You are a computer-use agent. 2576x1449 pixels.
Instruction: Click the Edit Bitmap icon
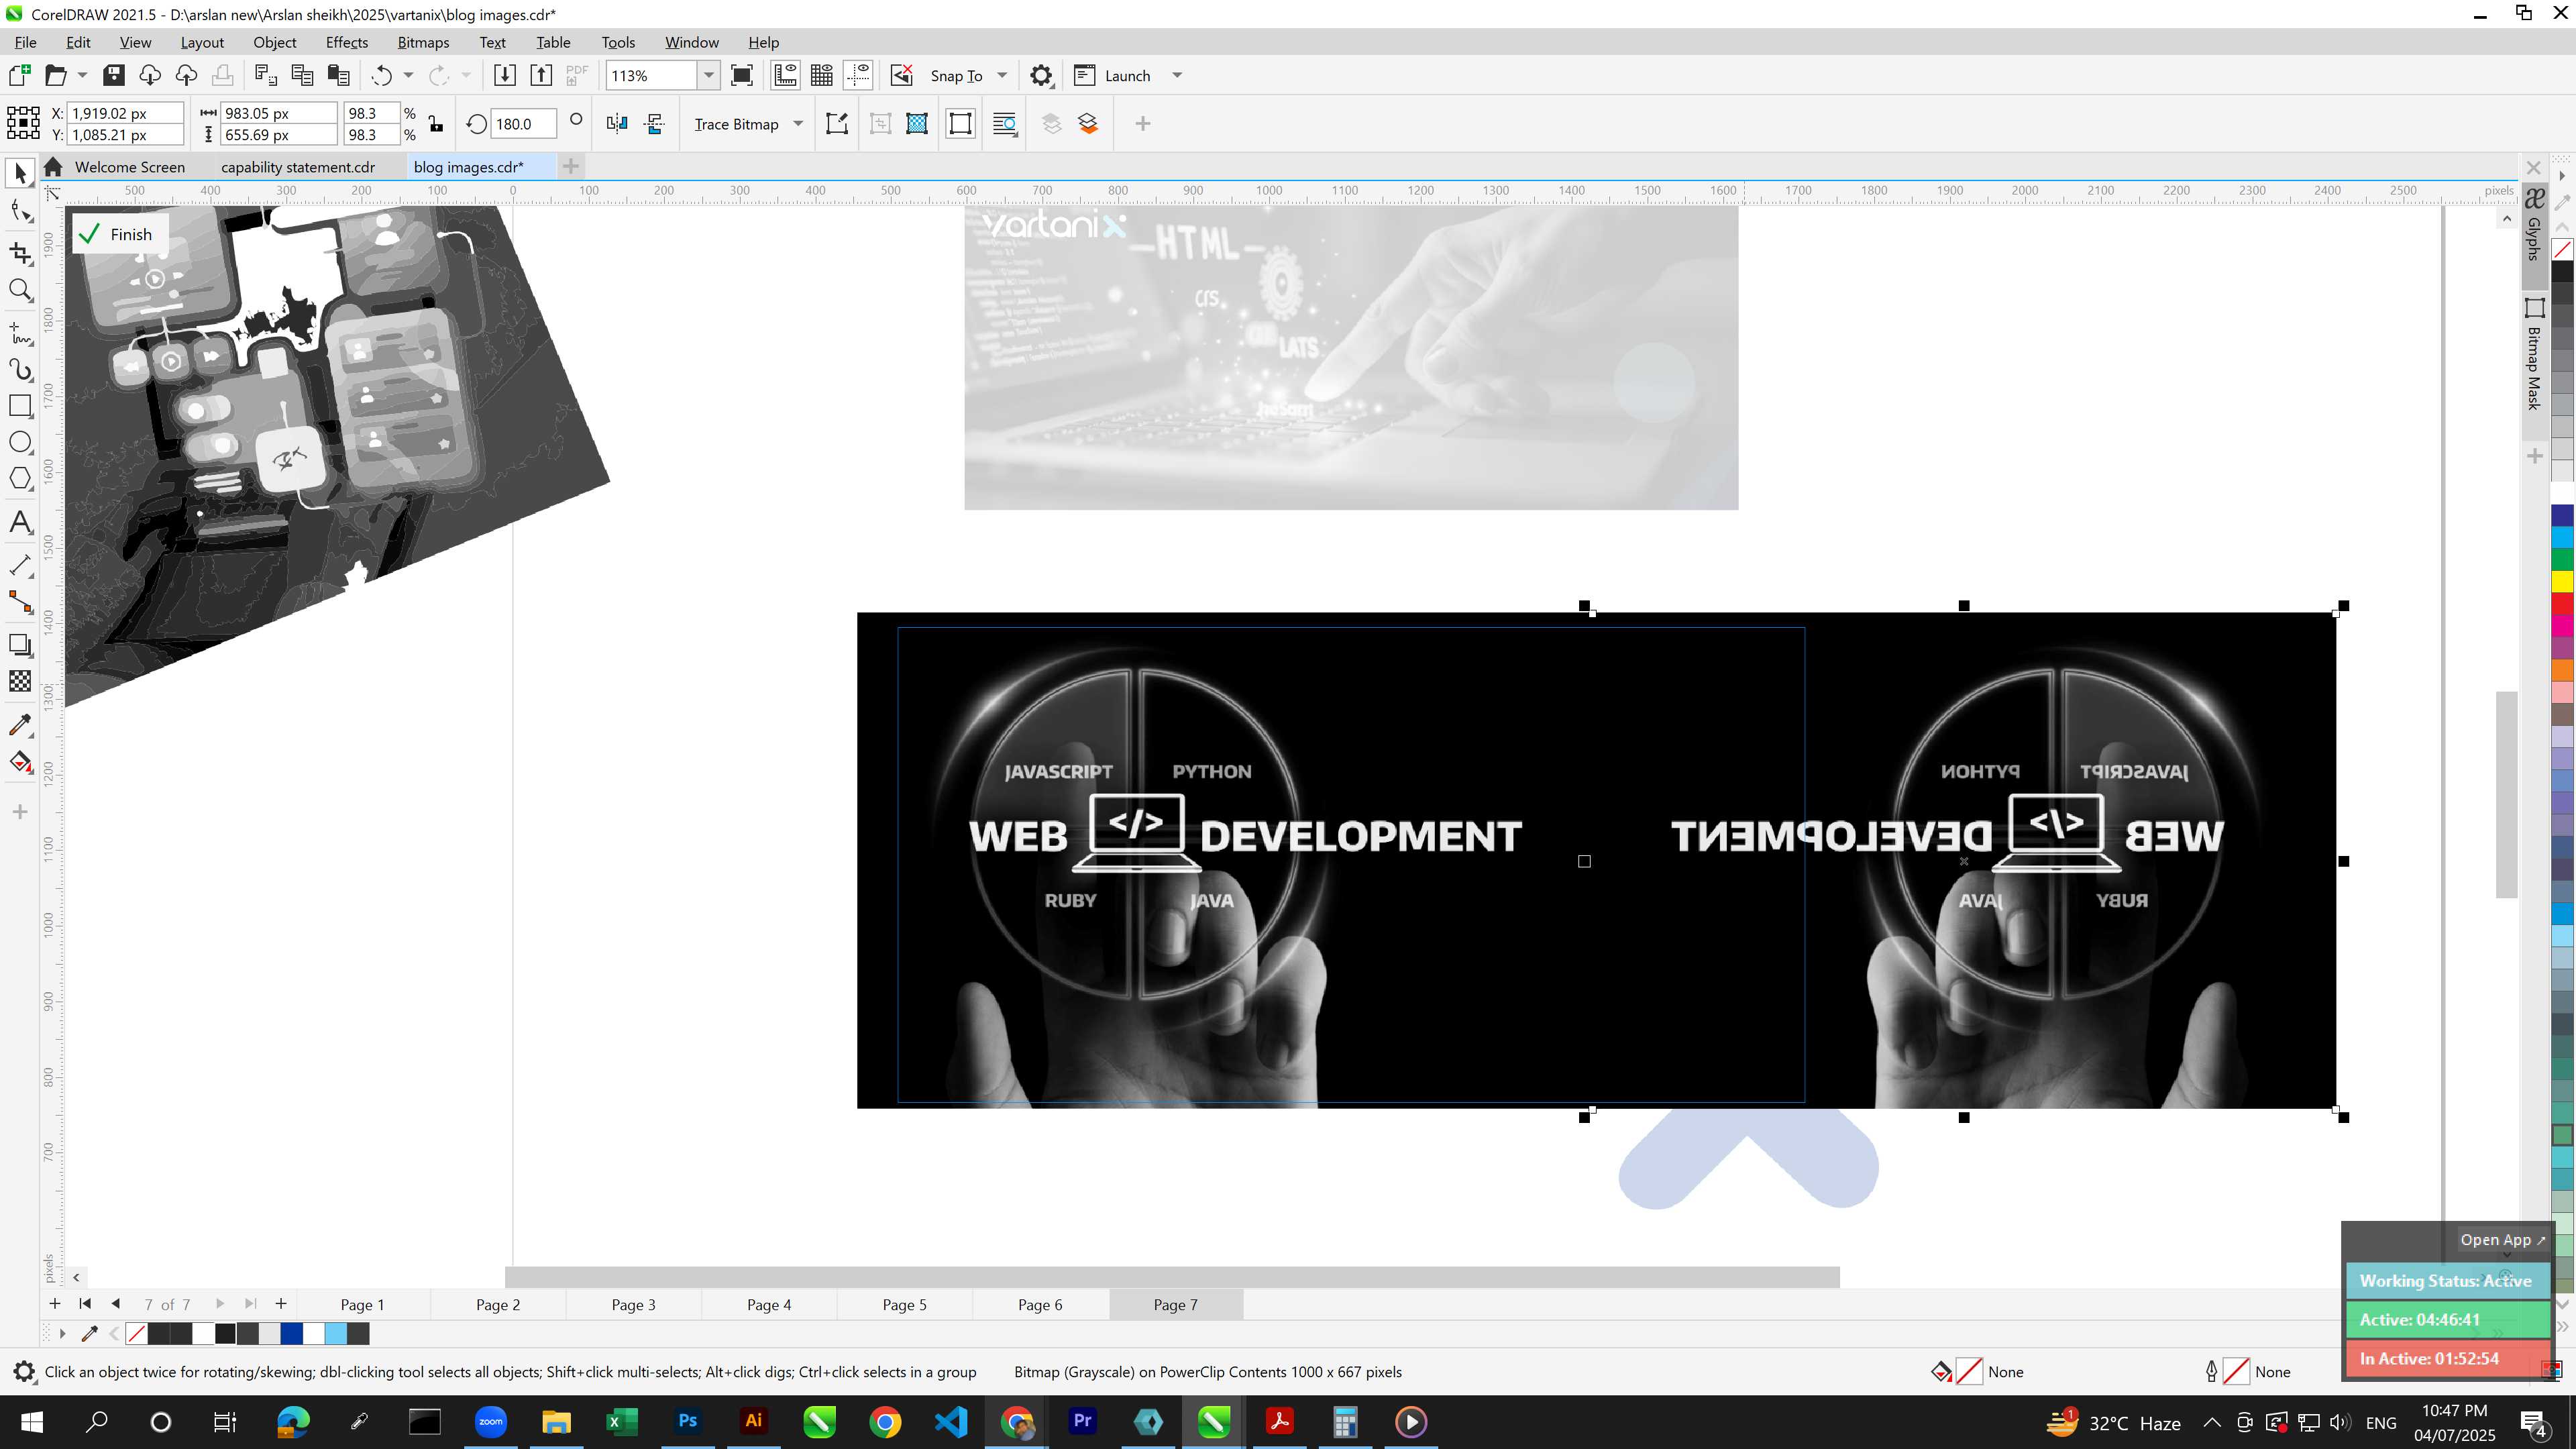837,124
